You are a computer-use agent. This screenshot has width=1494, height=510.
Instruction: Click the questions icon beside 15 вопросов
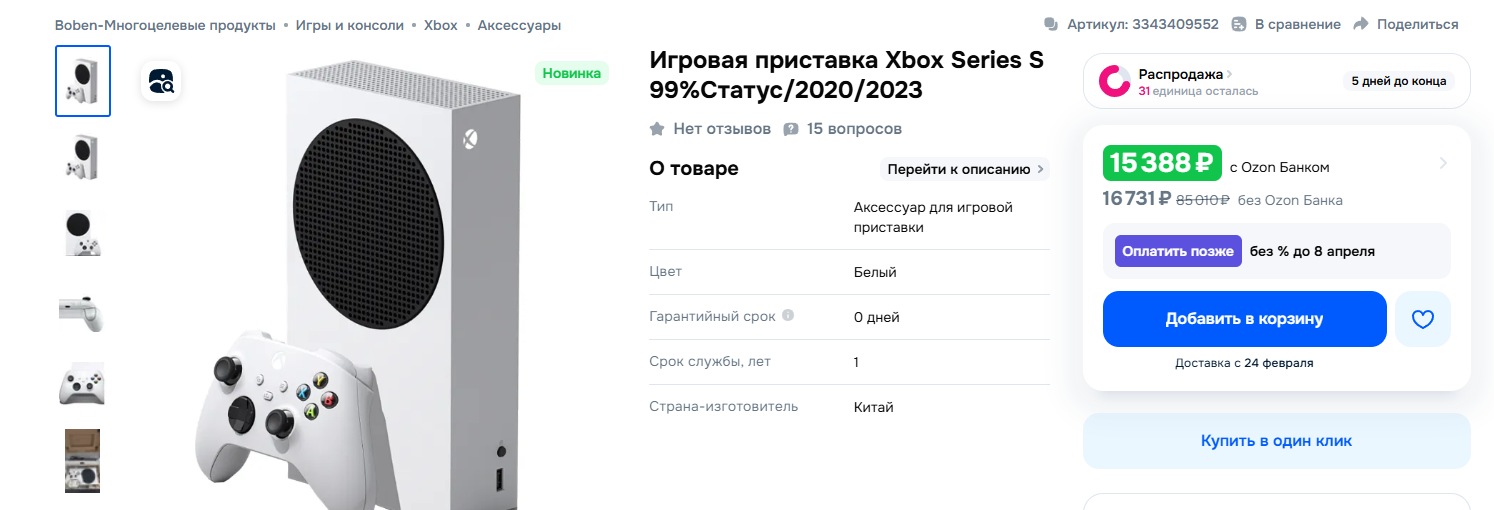(x=791, y=129)
